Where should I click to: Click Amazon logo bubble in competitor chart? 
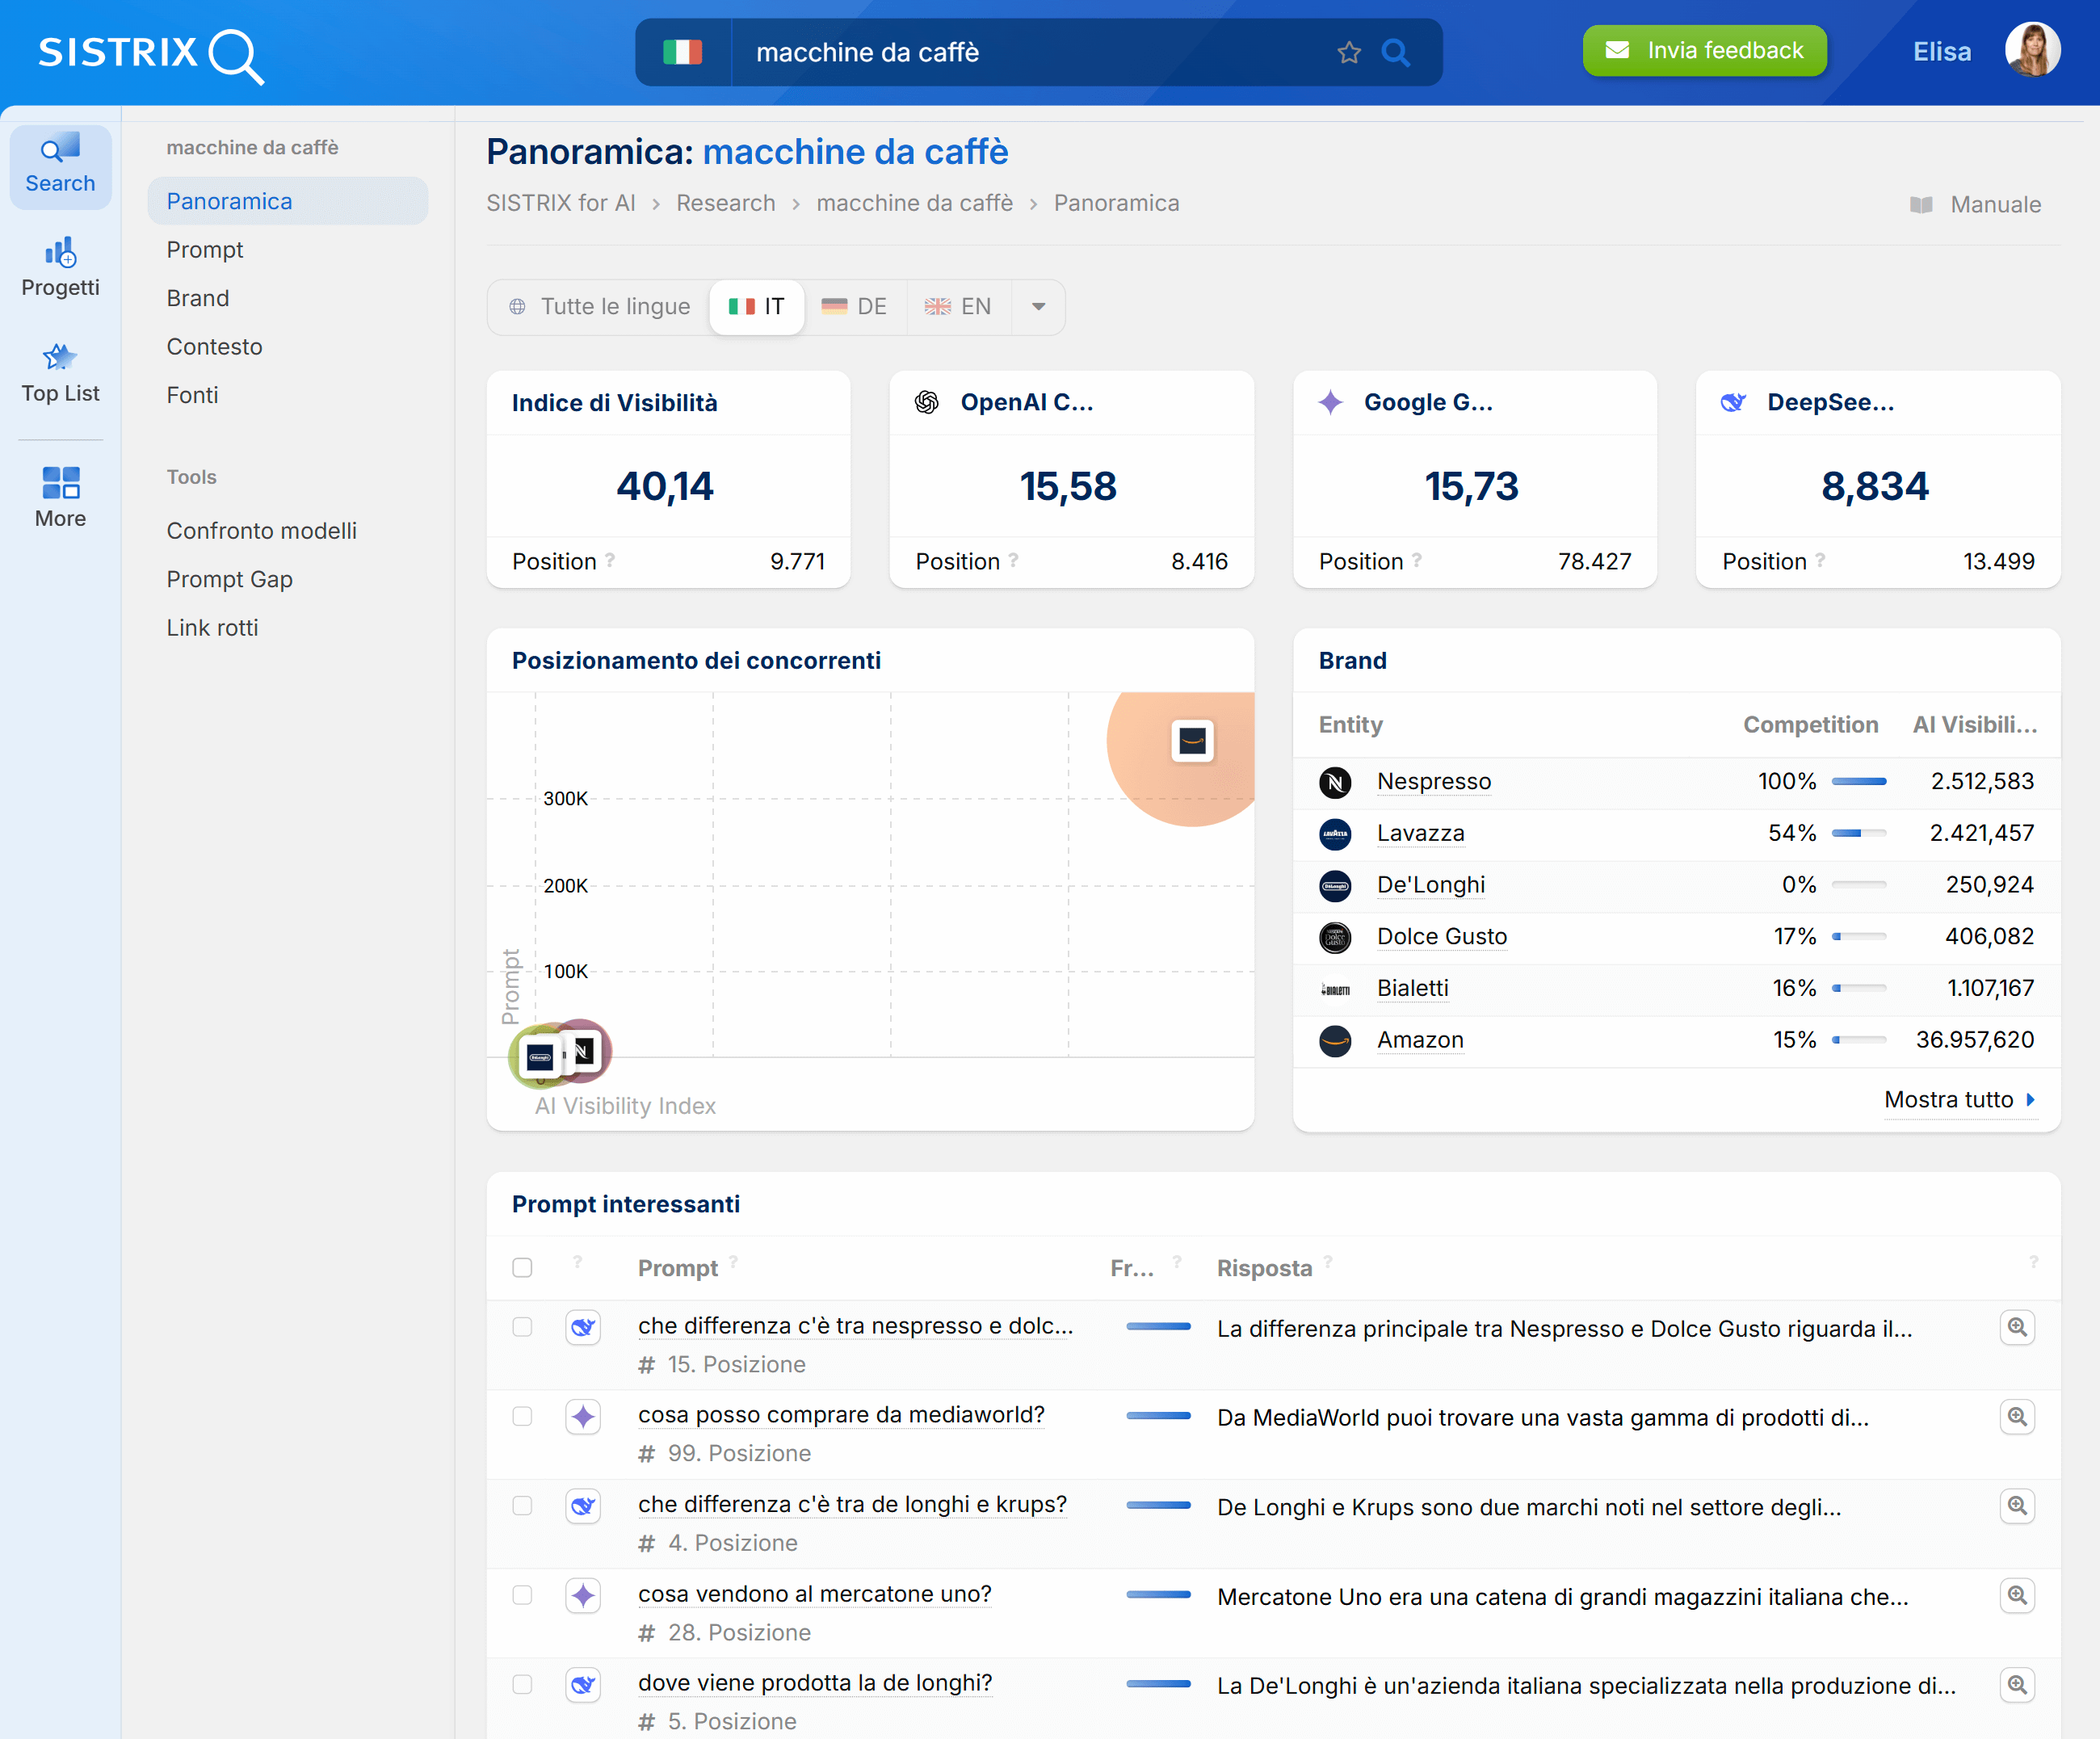point(1192,741)
